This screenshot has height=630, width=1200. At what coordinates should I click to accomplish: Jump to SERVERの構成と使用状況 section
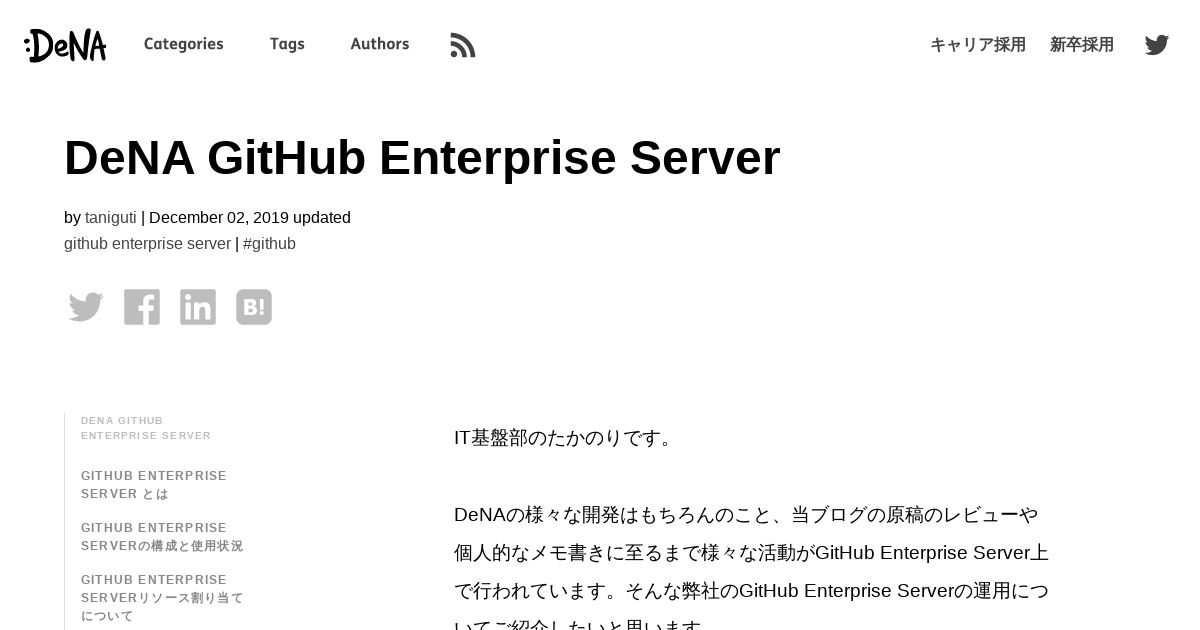click(162, 537)
